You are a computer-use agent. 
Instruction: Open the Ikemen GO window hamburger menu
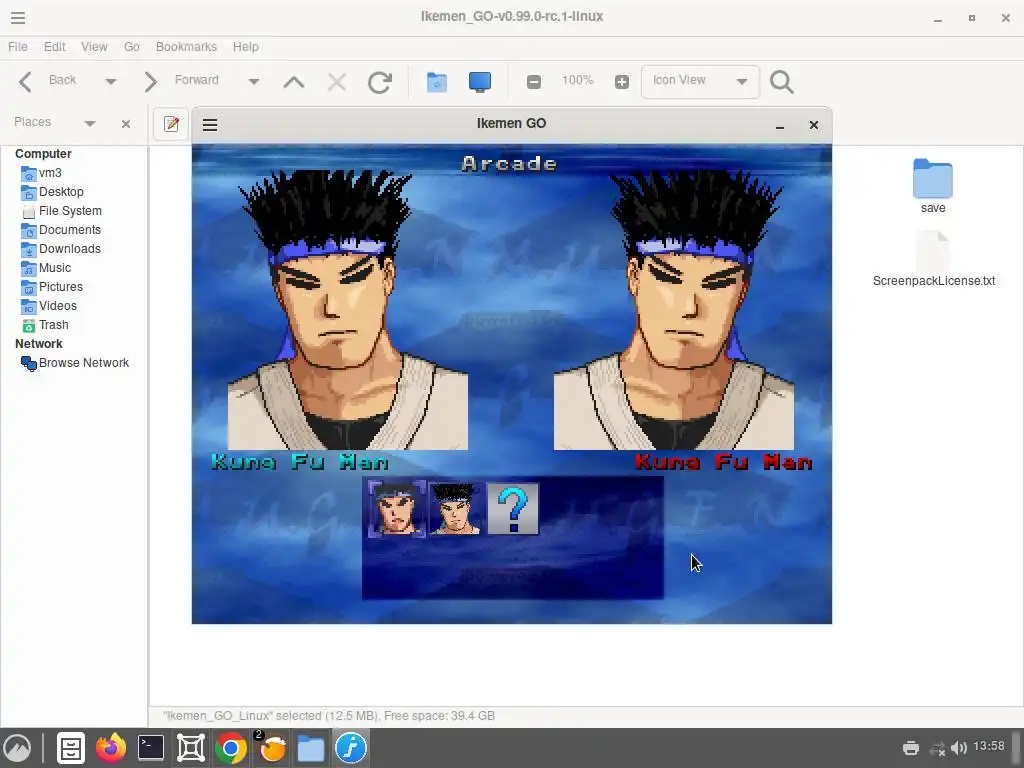pos(210,125)
